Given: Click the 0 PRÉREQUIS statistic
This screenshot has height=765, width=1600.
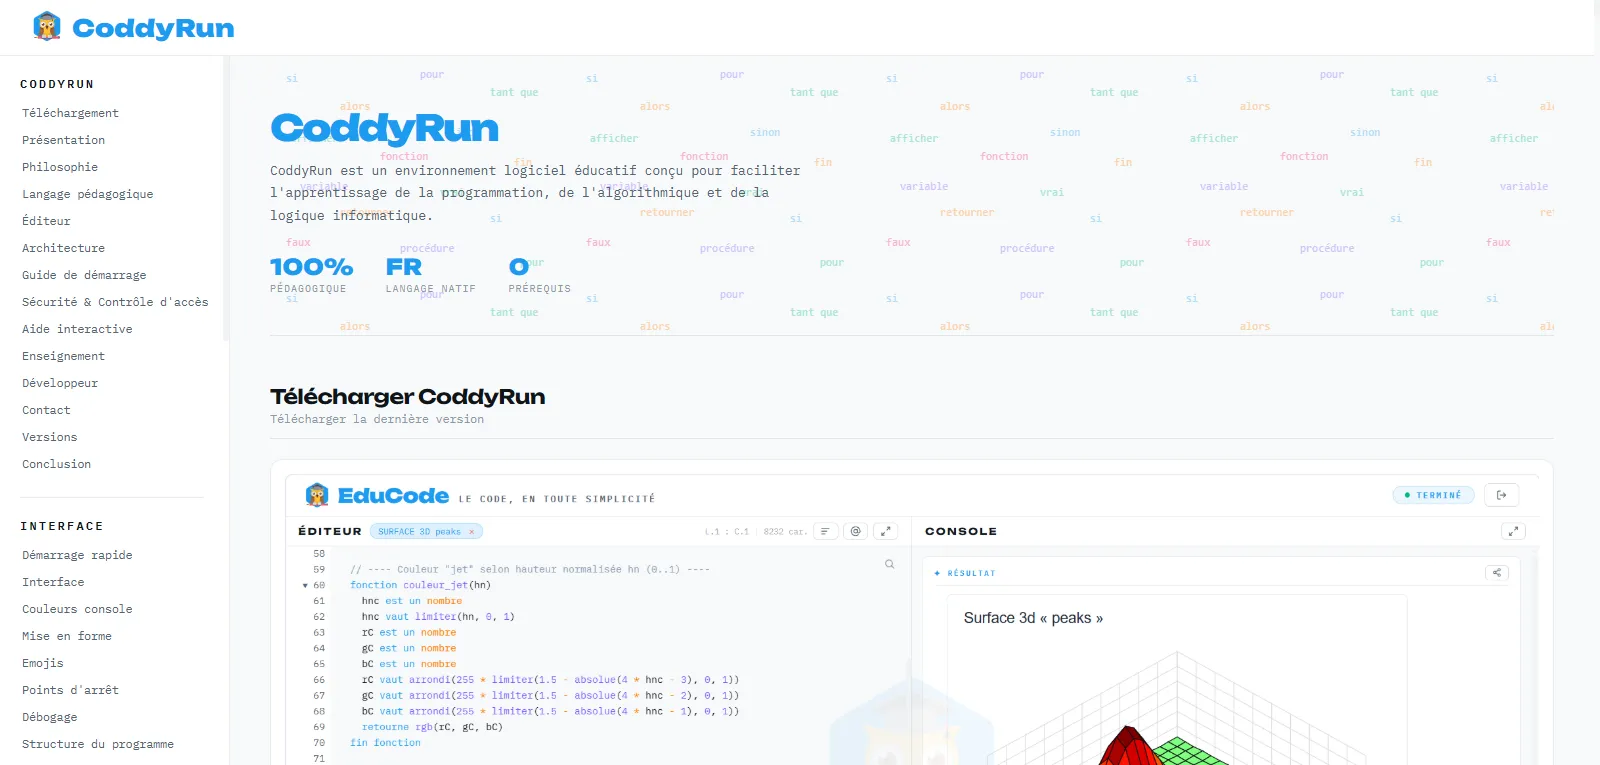Looking at the screenshot, I should pyautogui.click(x=539, y=275).
